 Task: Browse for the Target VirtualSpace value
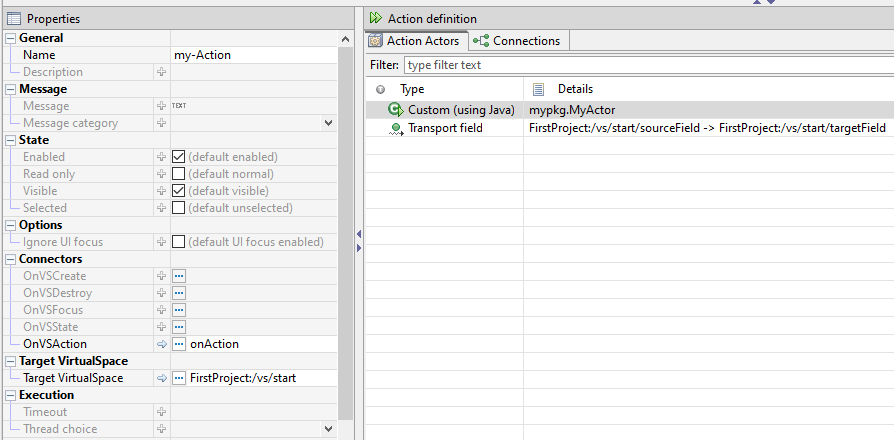coord(179,378)
